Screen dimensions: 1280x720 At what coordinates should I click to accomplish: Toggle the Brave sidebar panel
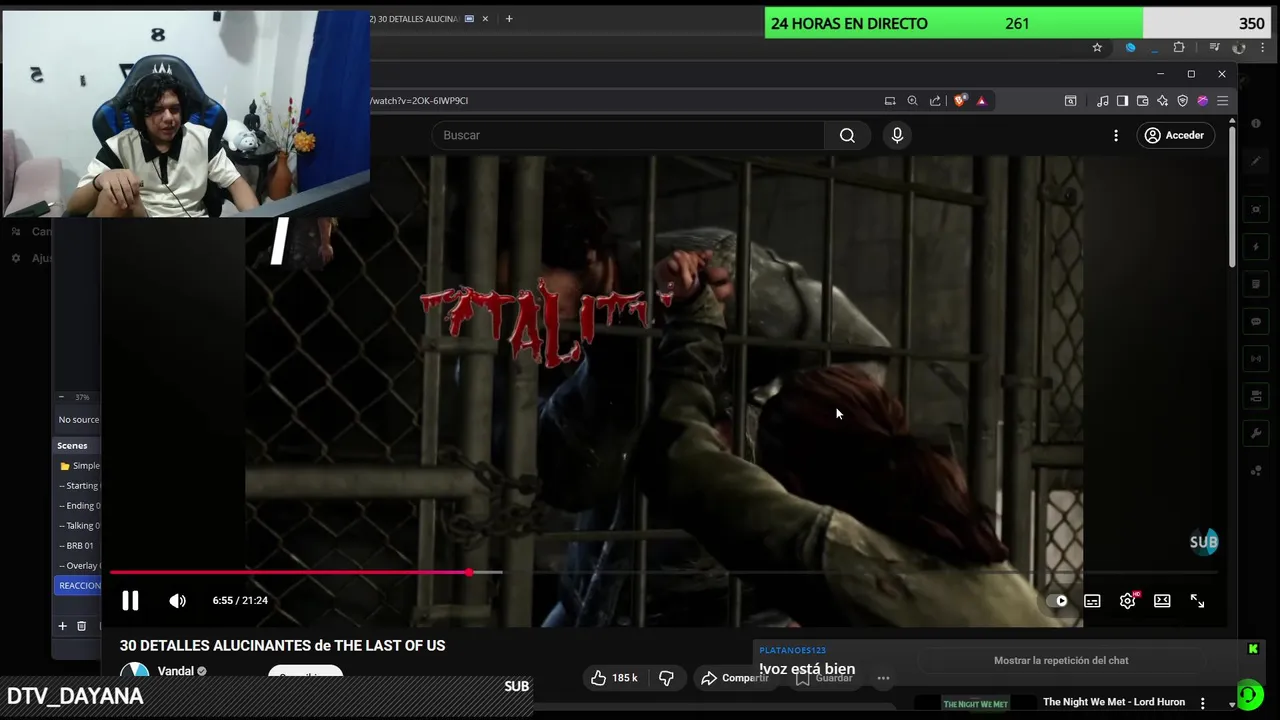1122,101
